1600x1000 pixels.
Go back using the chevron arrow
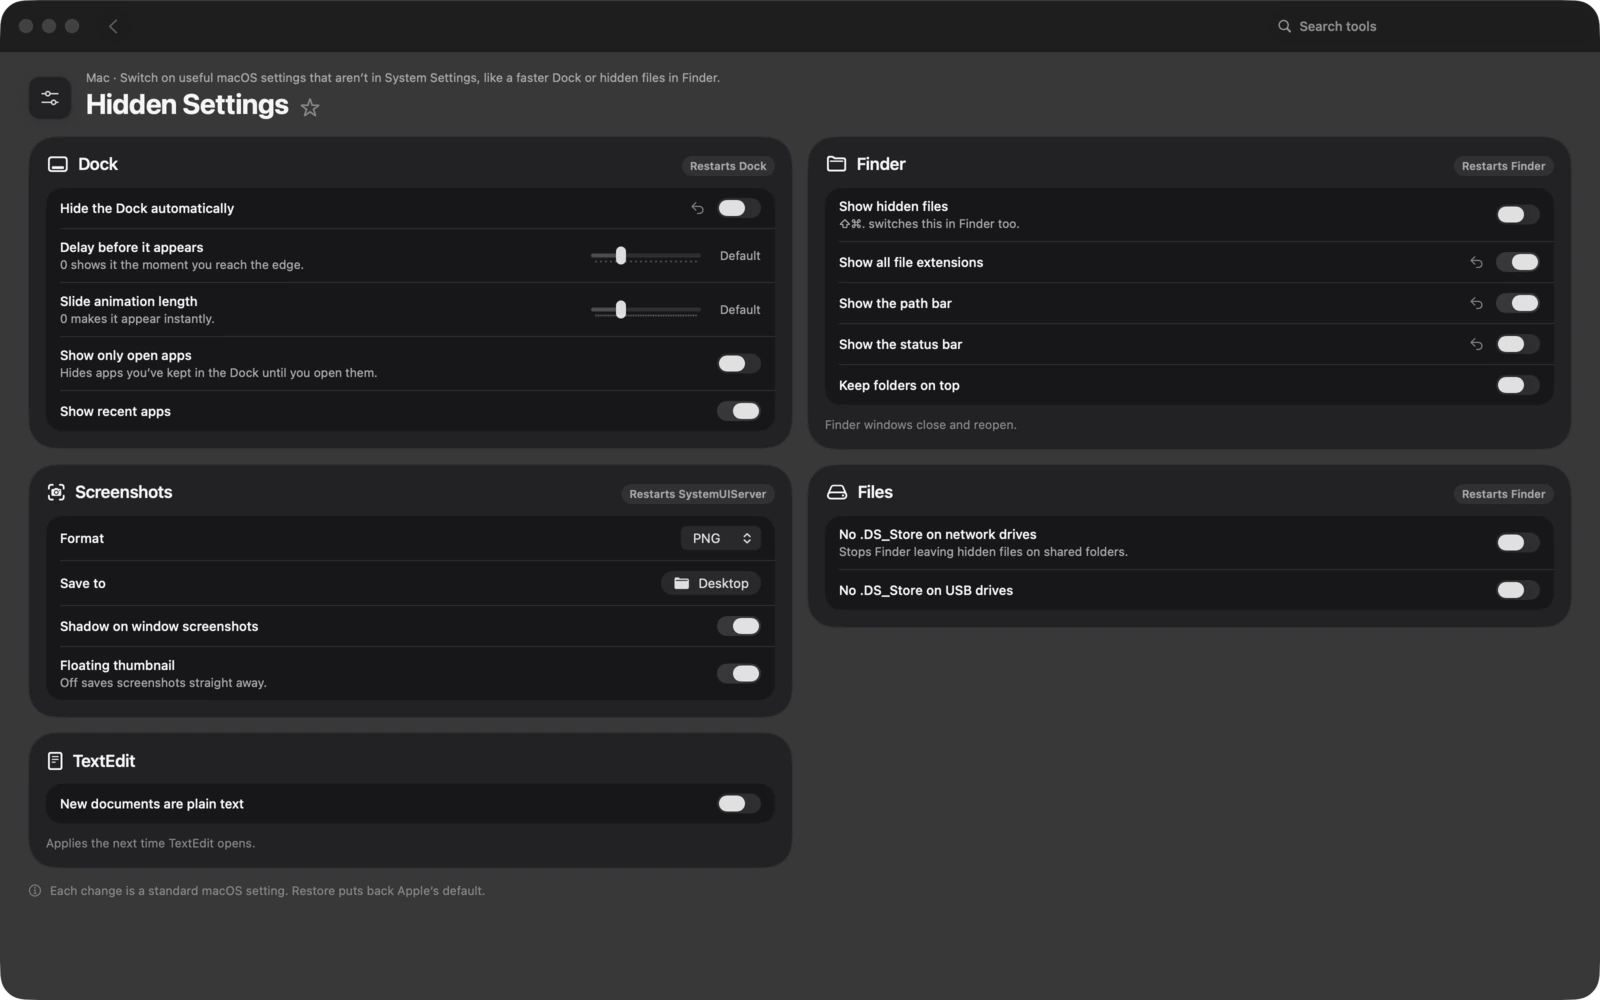[x=113, y=26]
